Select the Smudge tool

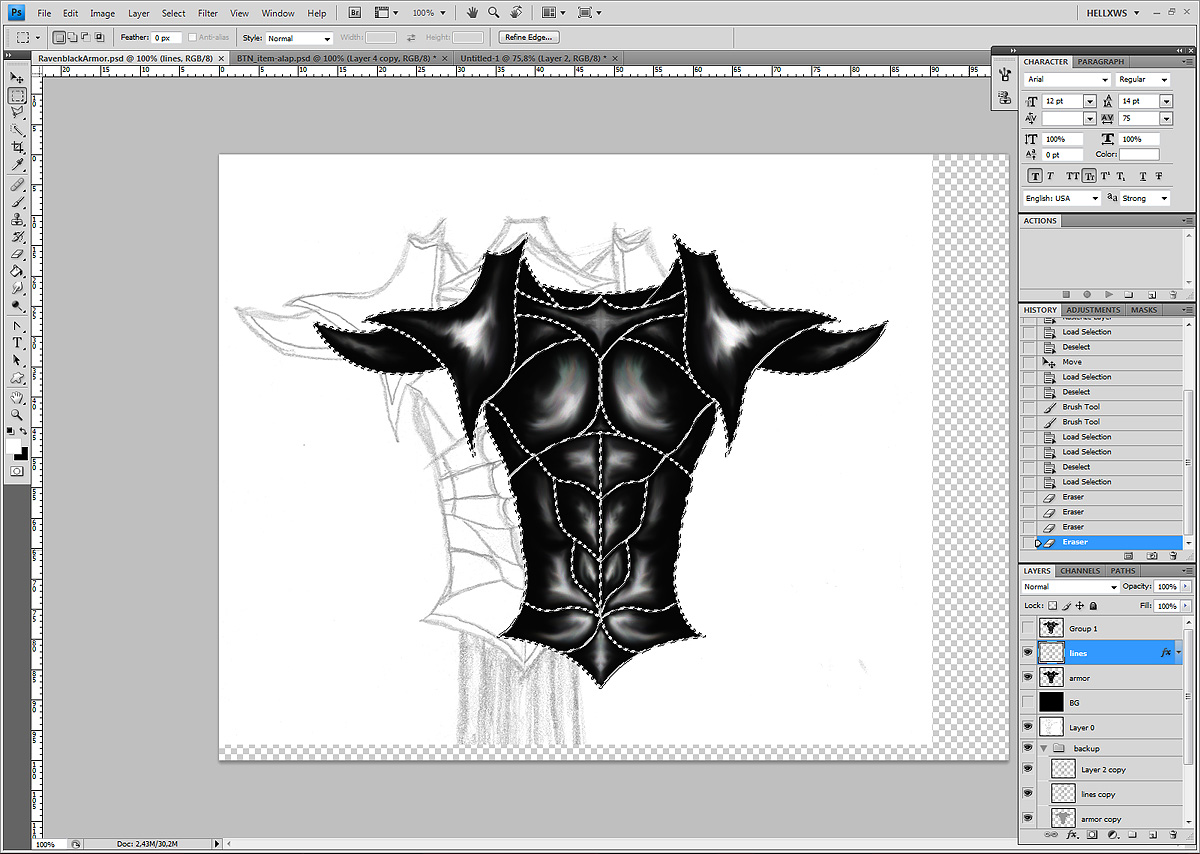click(17, 287)
